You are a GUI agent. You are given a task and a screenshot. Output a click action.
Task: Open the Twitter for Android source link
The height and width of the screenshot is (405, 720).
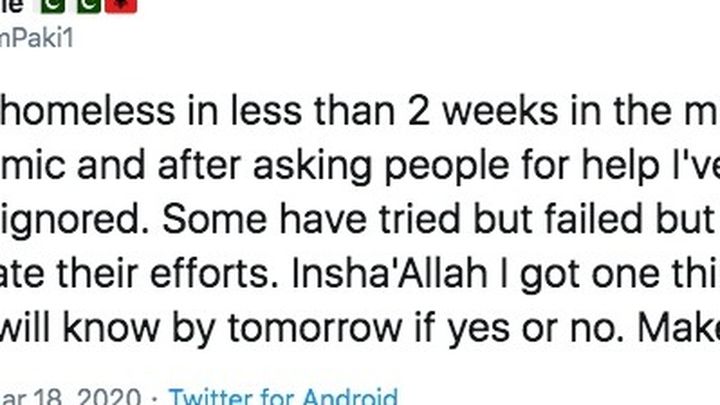point(283,396)
